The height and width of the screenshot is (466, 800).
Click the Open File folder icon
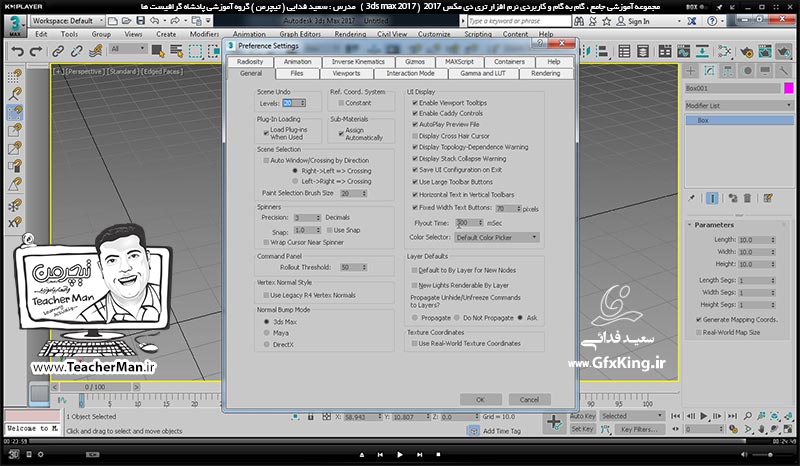[x=126, y=21]
